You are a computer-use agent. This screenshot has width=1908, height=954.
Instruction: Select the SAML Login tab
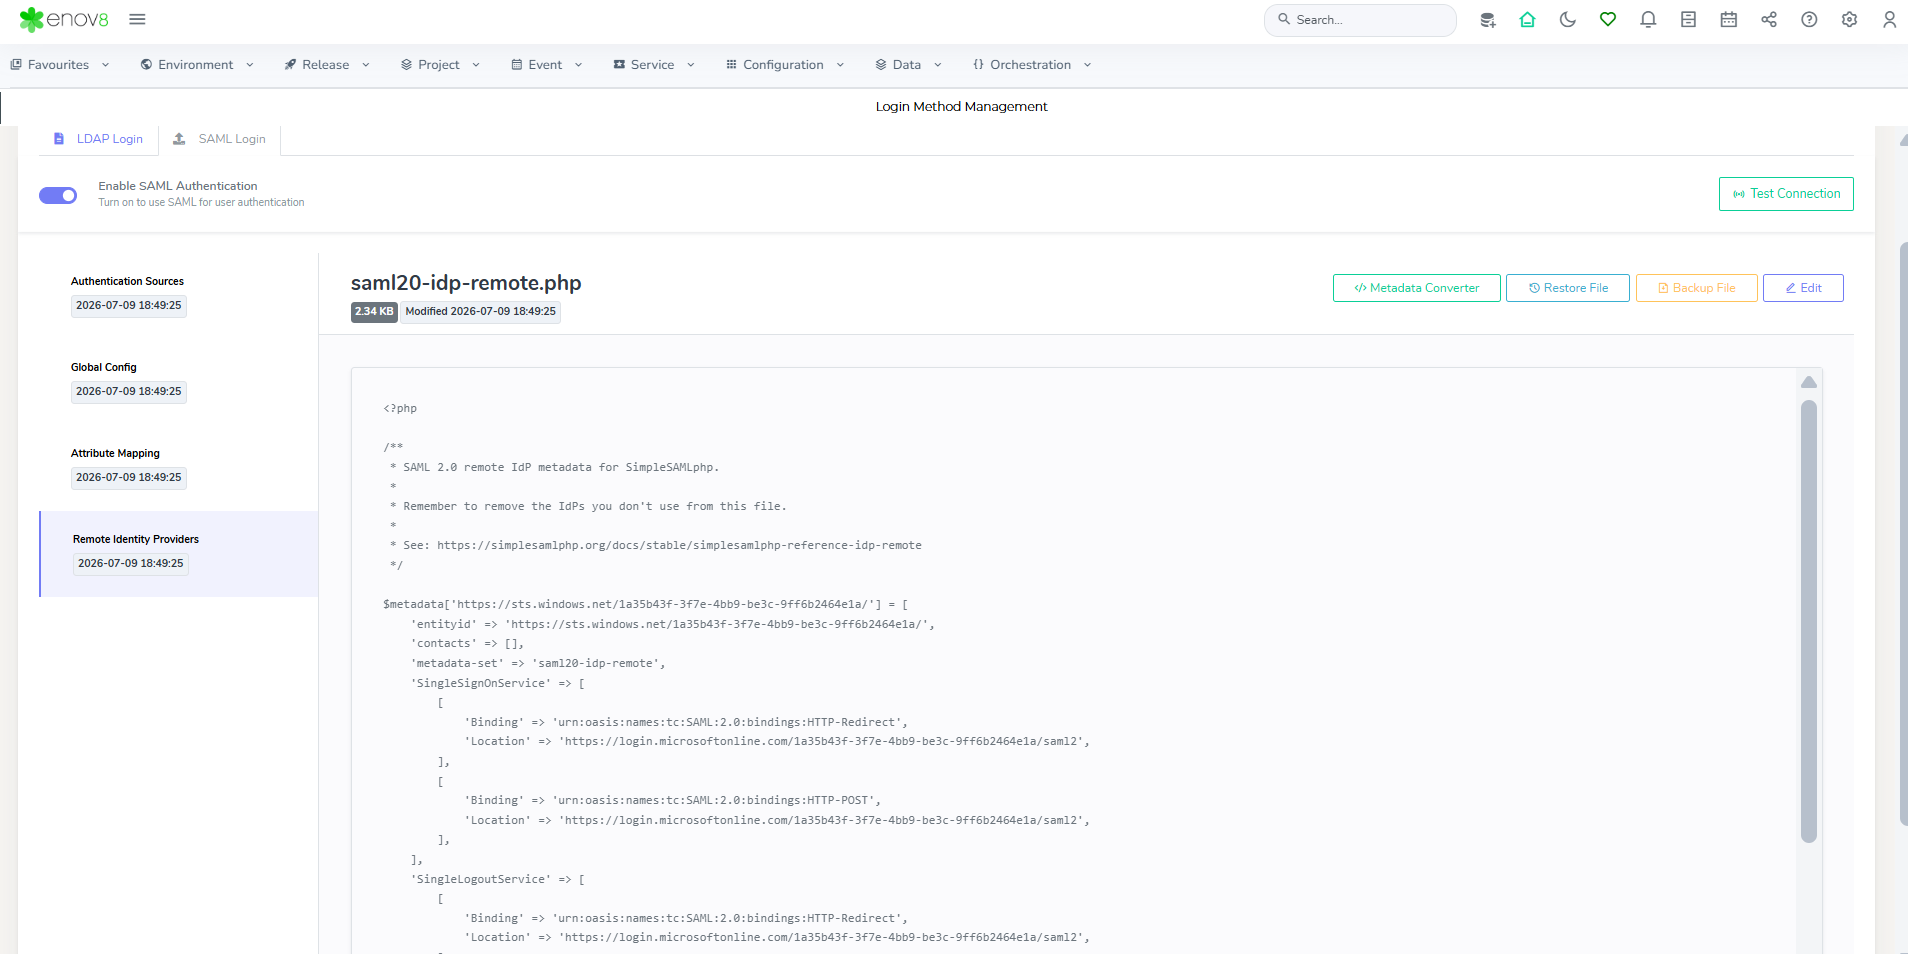pyautogui.click(x=220, y=139)
